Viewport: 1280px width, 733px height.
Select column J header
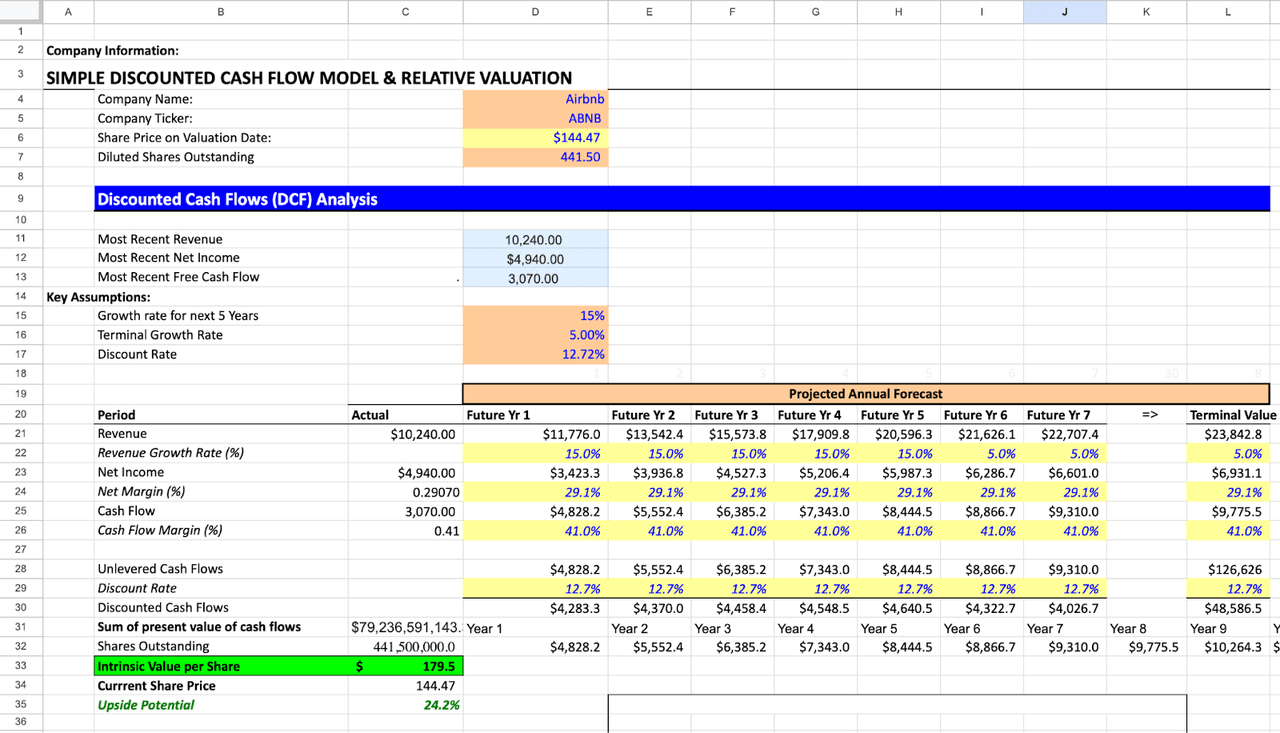1064,12
